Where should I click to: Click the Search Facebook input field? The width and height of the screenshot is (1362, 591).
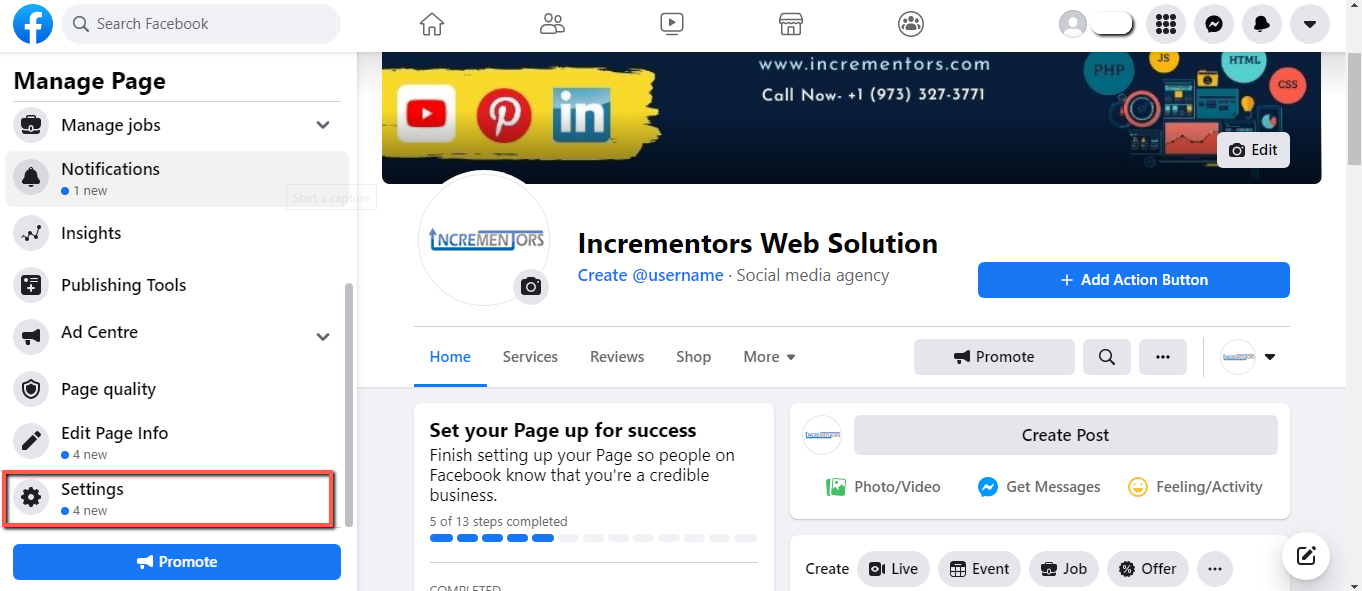(x=201, y=24)
